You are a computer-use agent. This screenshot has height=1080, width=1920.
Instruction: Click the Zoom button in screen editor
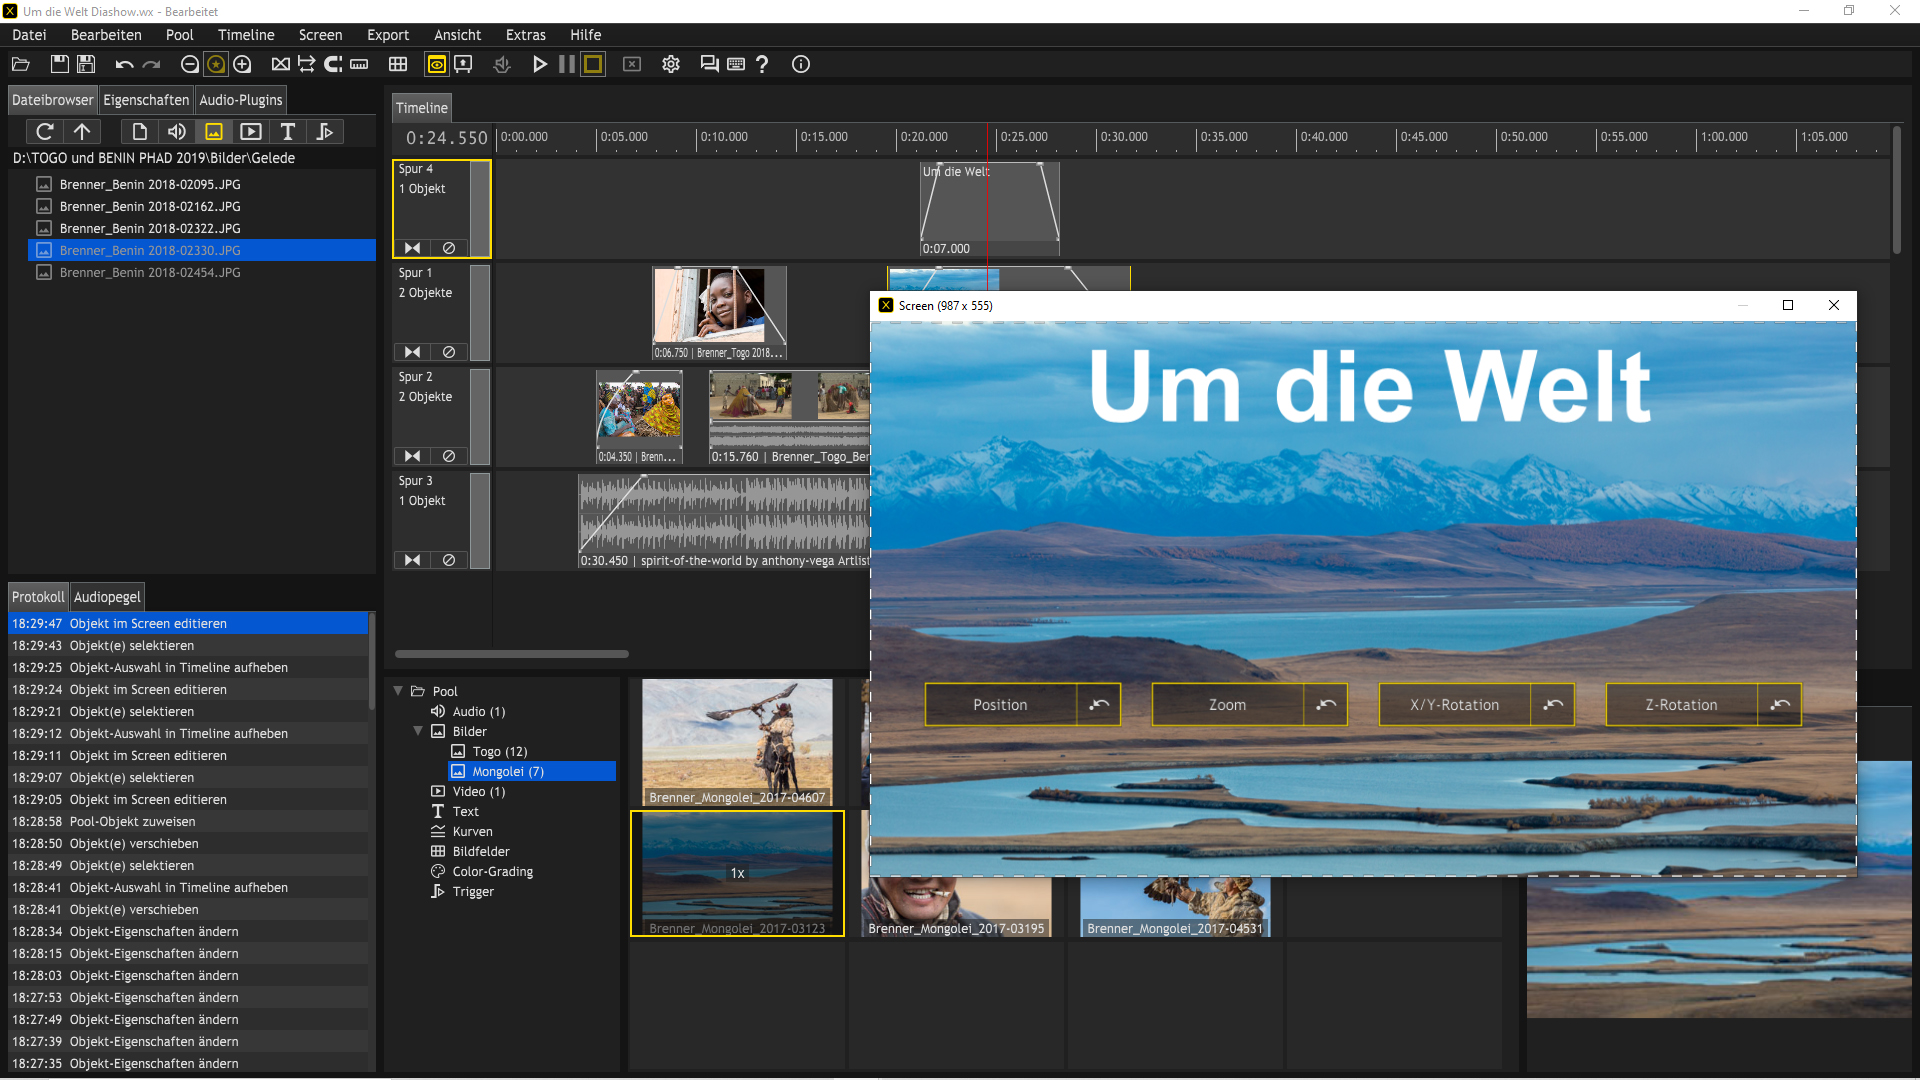pyautogui.click(x=1225, y=703)
